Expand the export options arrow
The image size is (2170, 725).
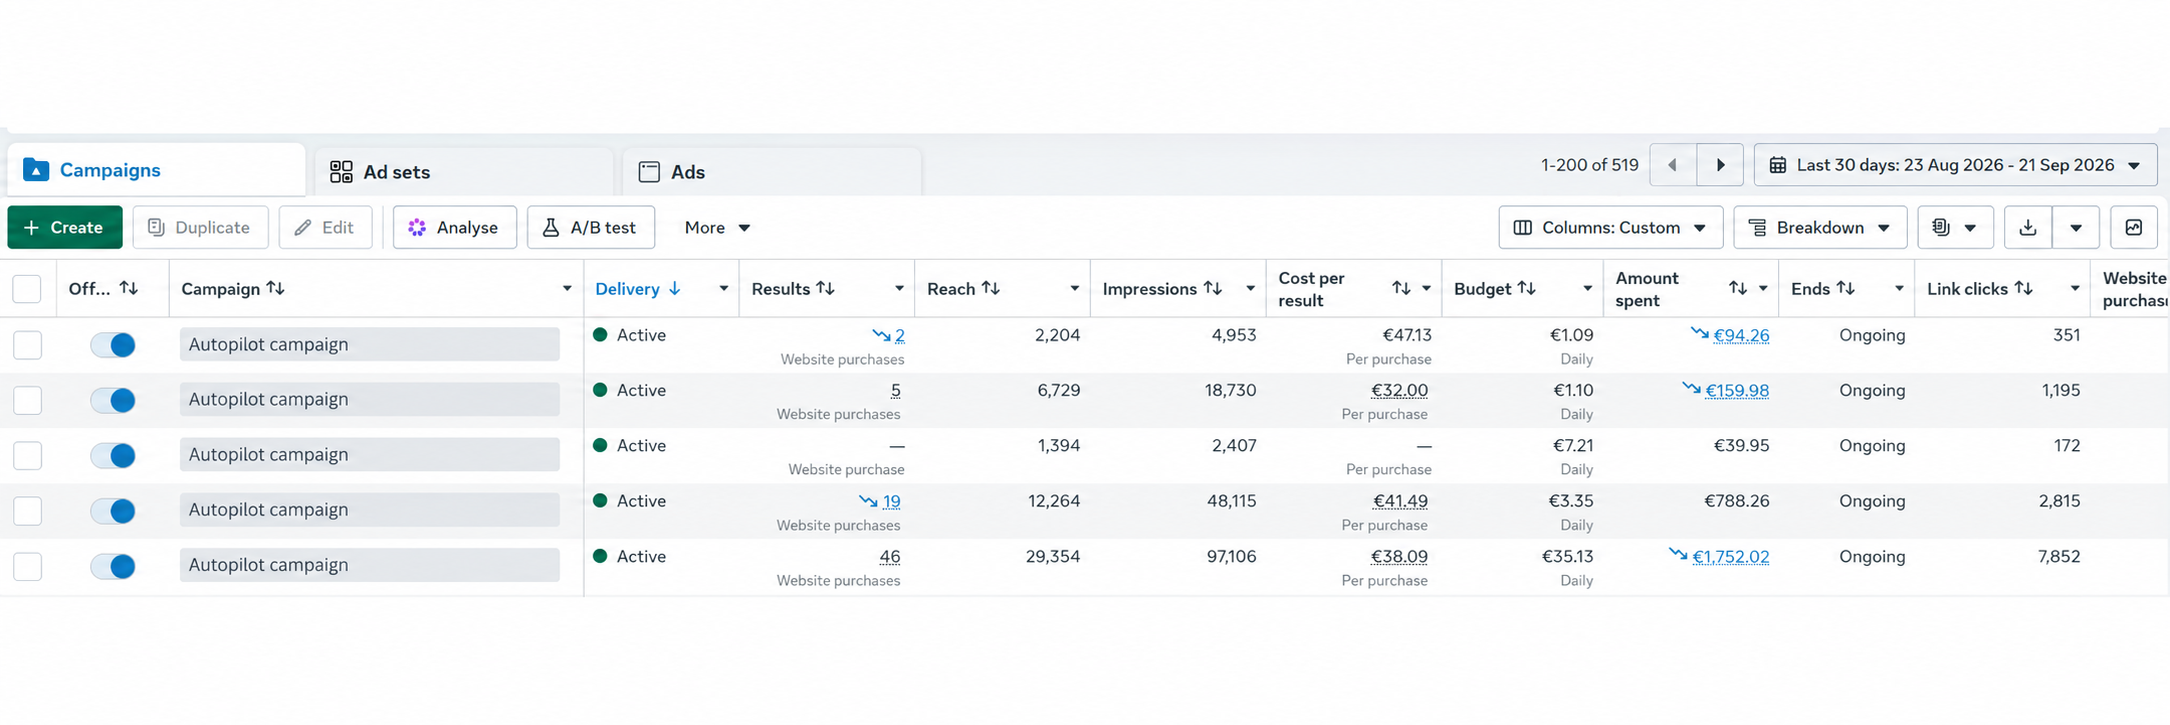(x=2076, y=227)
